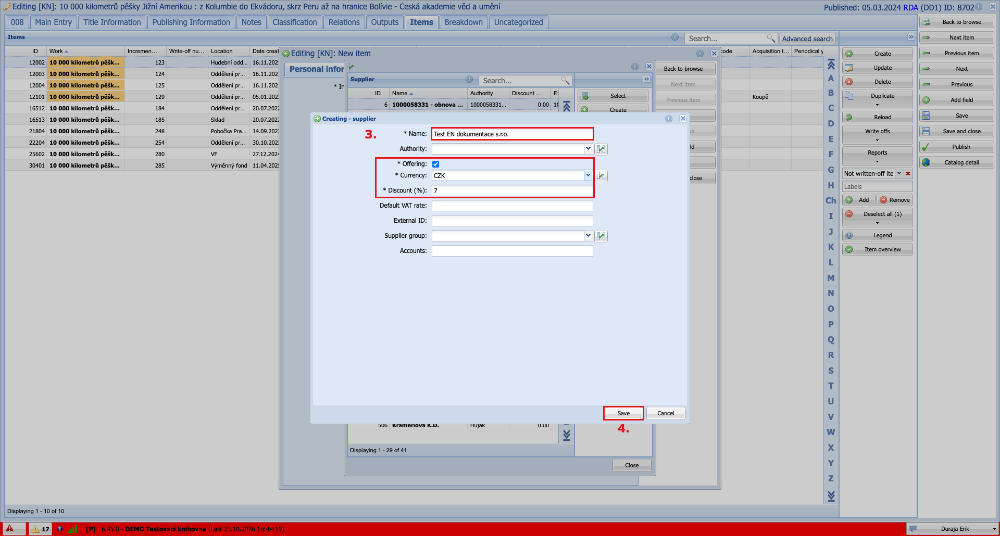Switch to the Breakdown tab
The width and height of the screenshot is (1000, 536).
pos(462,22)
